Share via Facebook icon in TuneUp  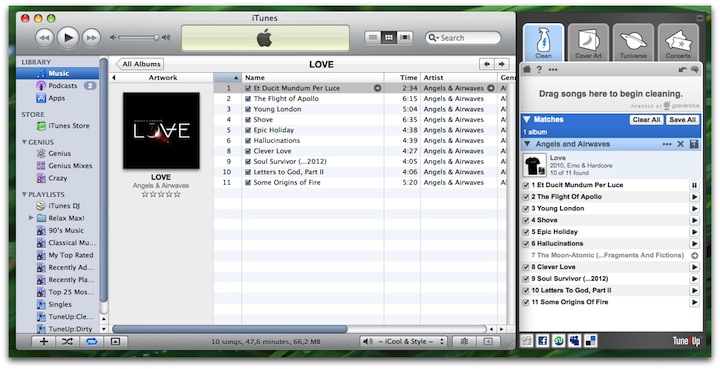click(x=543, y=341)
